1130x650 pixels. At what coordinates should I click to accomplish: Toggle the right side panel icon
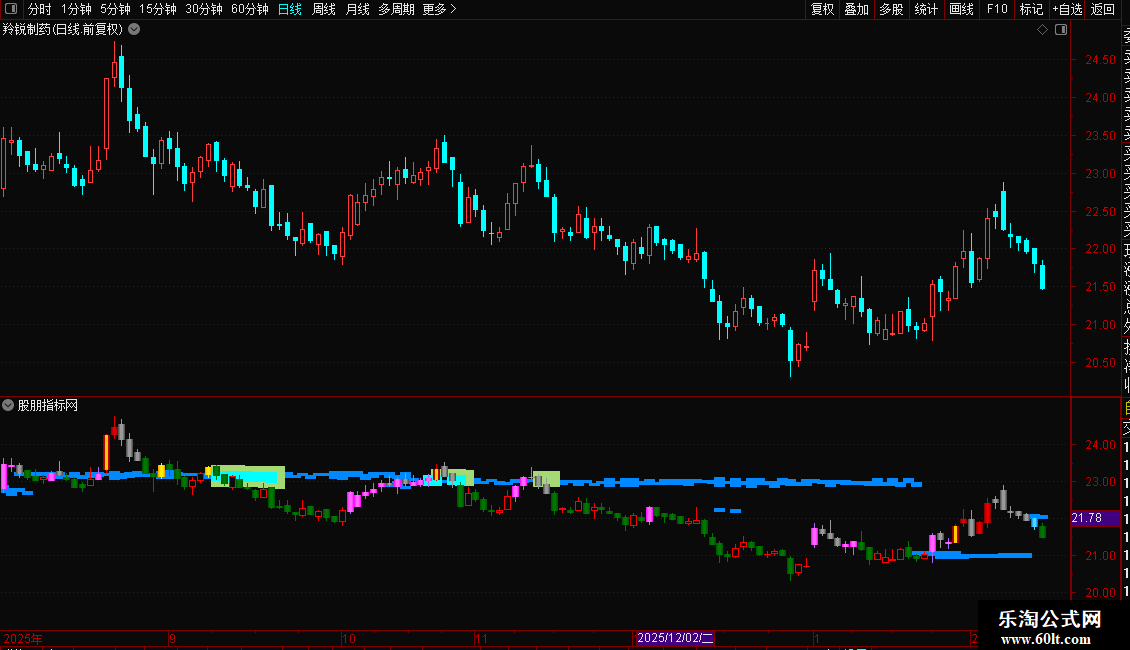click(x=1061, y=30)
